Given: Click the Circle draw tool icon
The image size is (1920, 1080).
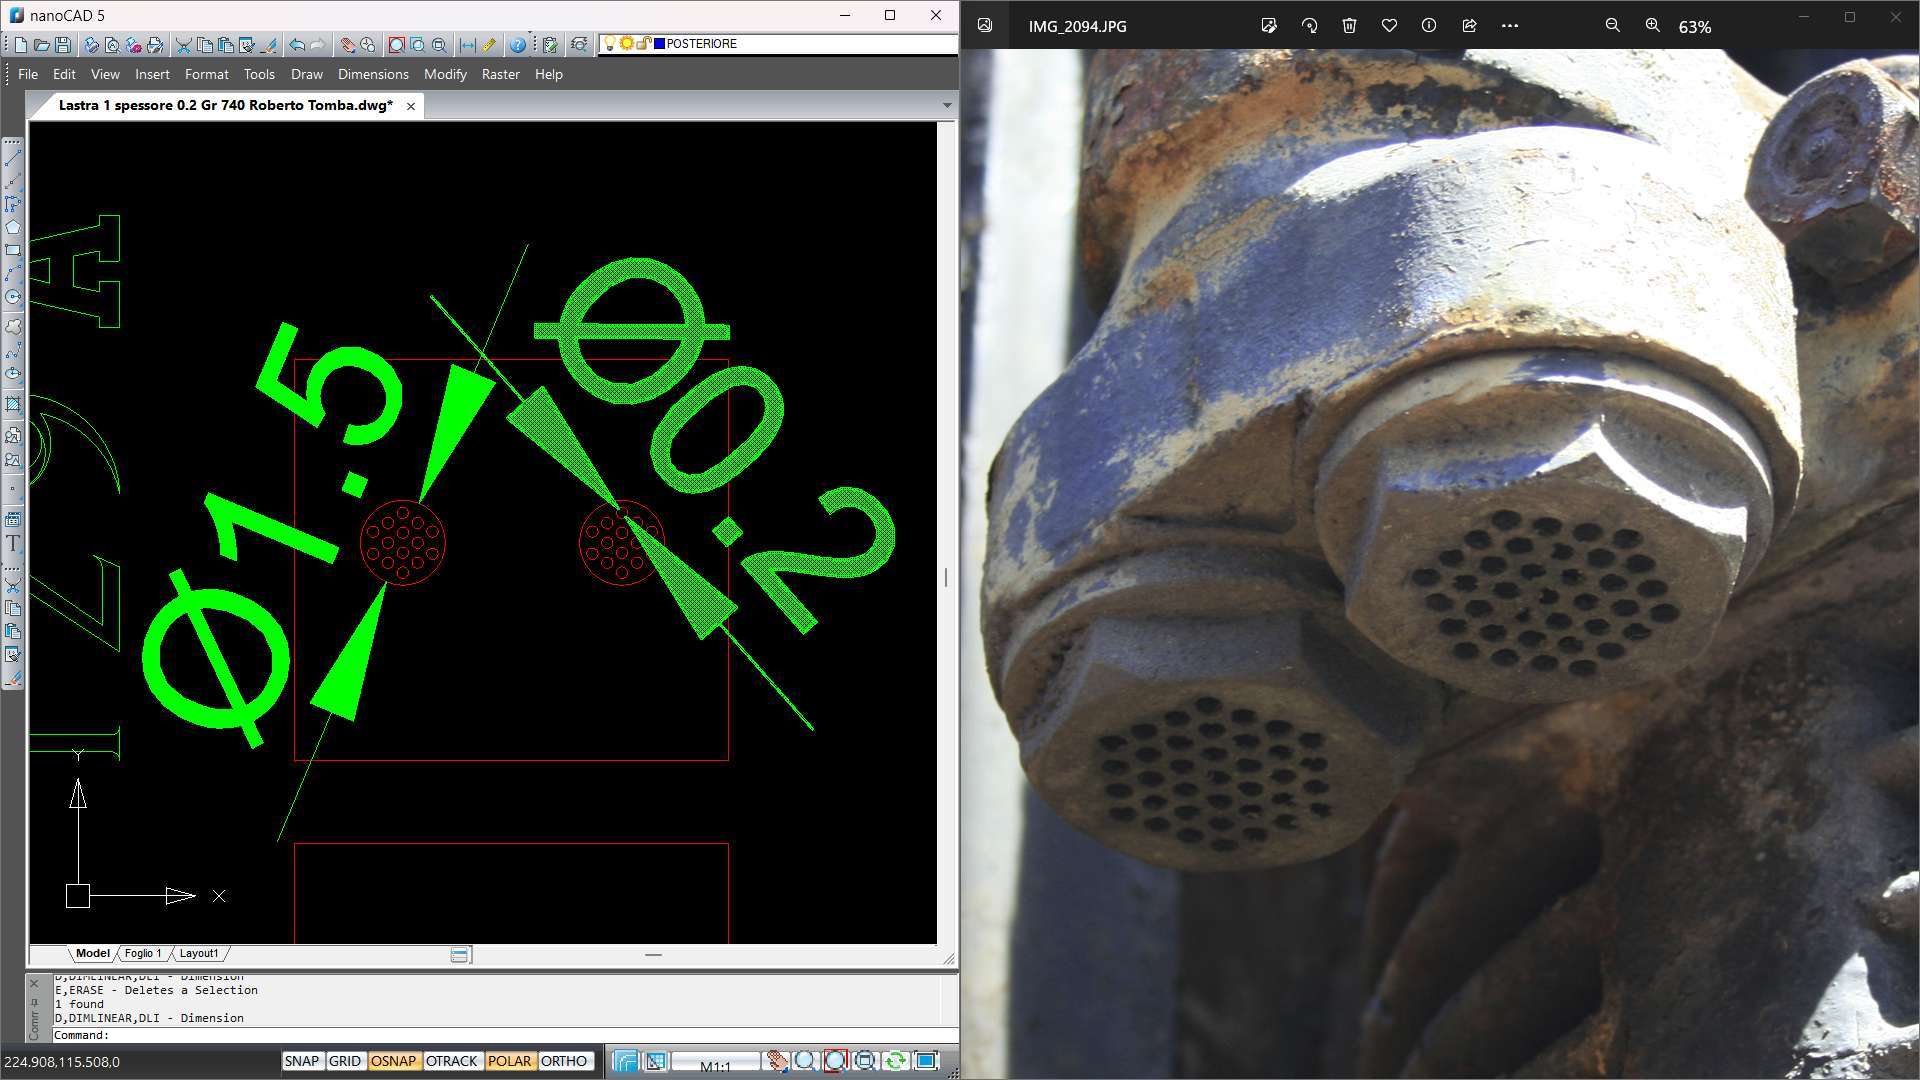Looking at the screenshot, I should (13, 297).
